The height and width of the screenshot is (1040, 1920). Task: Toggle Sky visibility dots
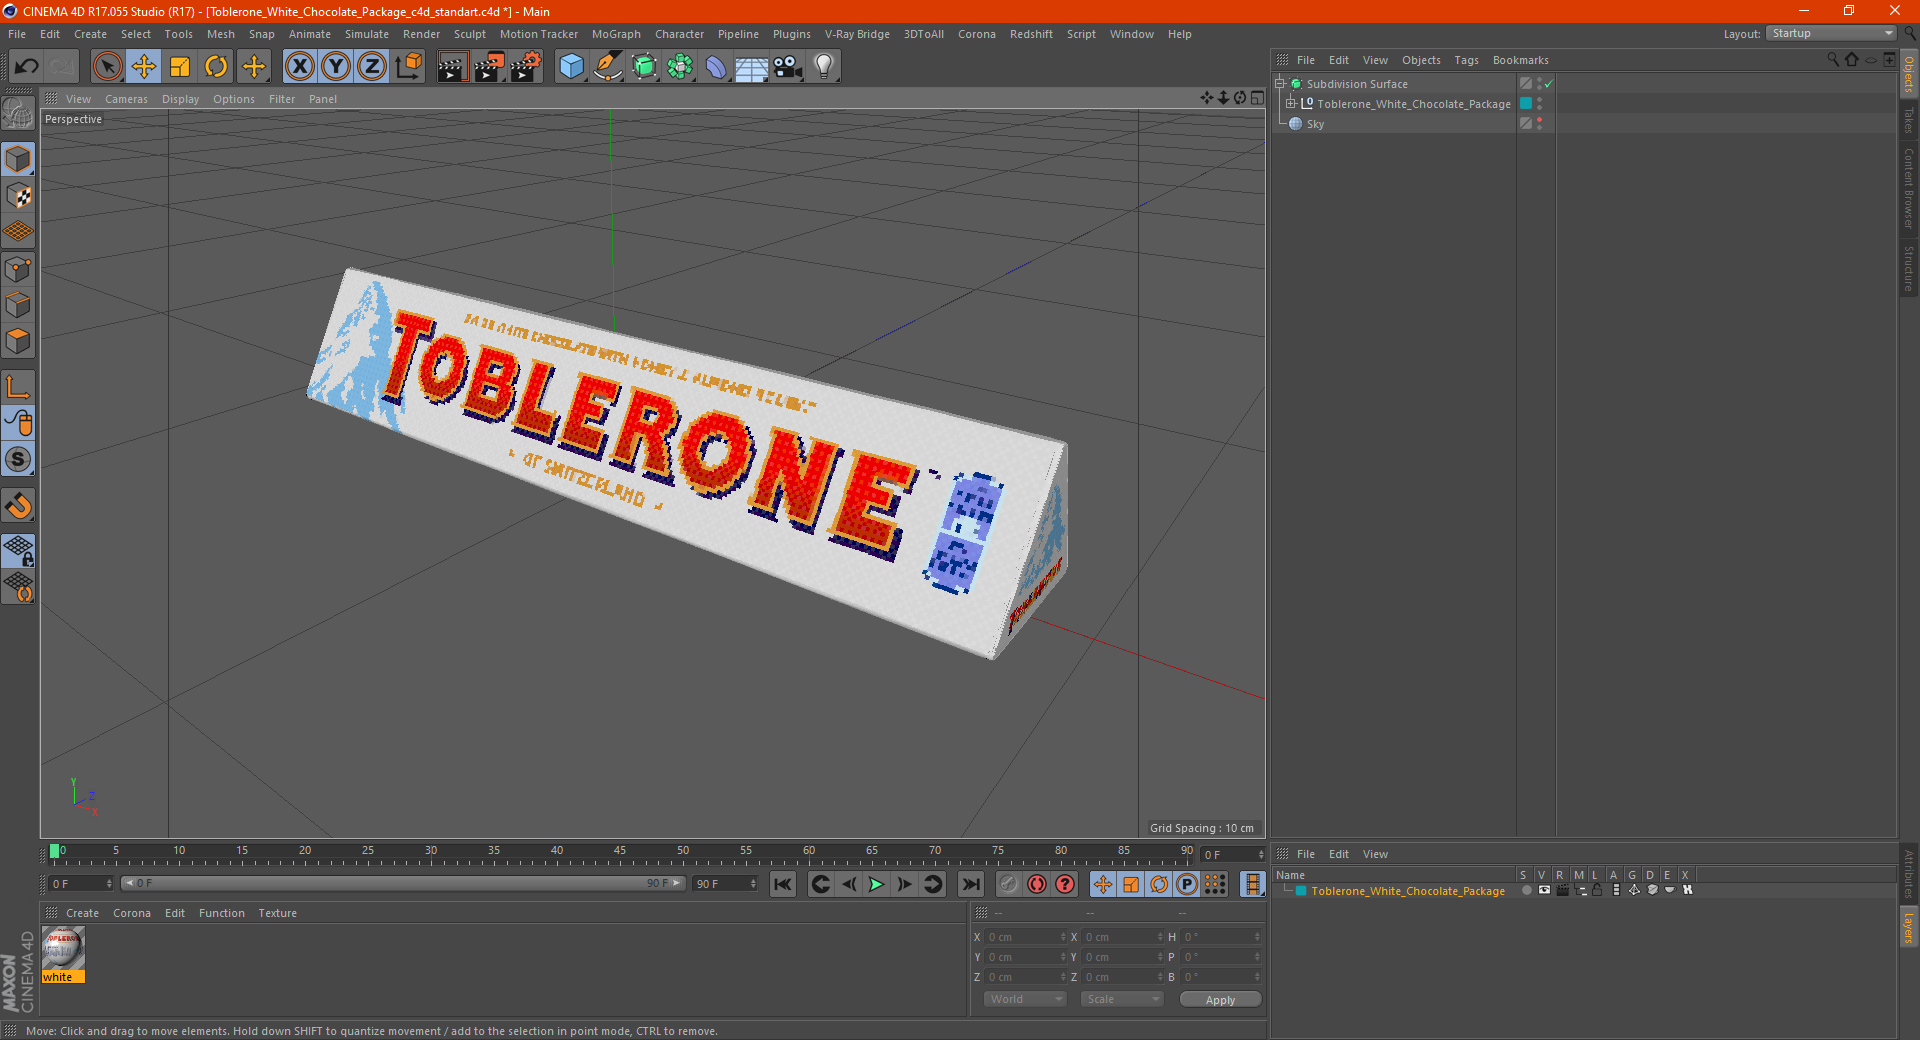point(1540,123)
